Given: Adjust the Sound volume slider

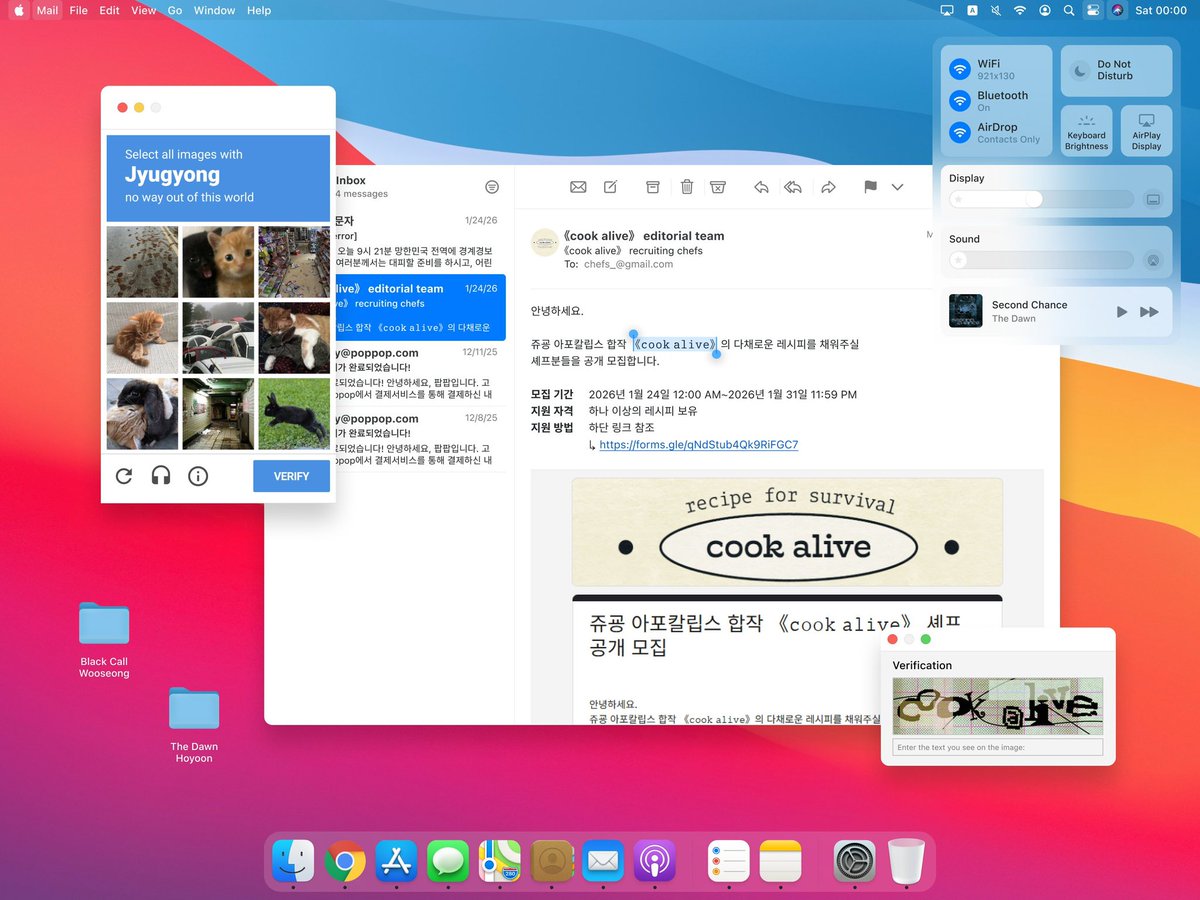Looking at the screenshot, I should [x=1041, y=260].
